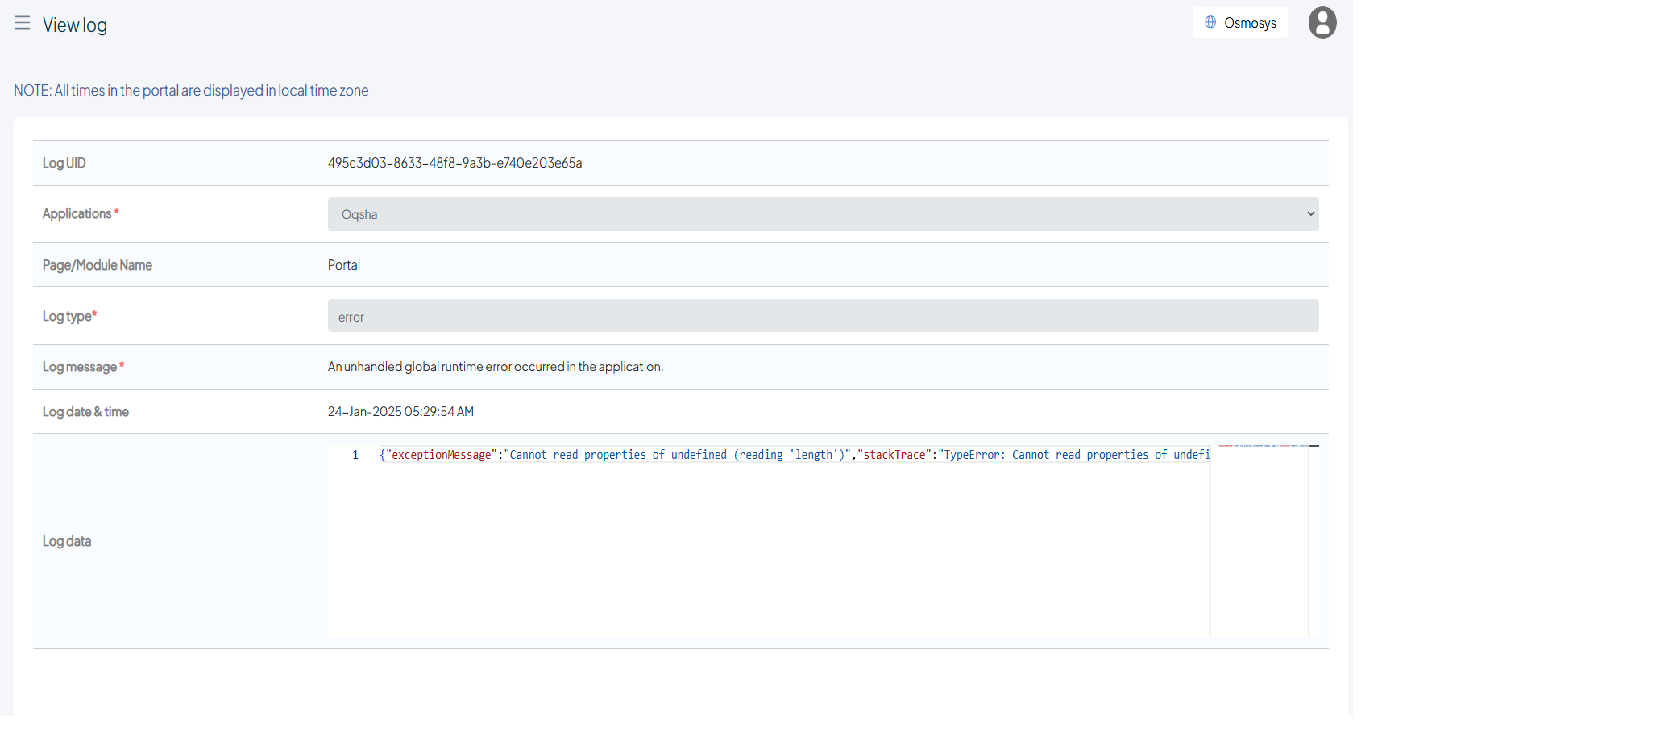Click line number 1 in Log data editor
This screenshot has height=748, width=1679.
[x=355, y=455]
